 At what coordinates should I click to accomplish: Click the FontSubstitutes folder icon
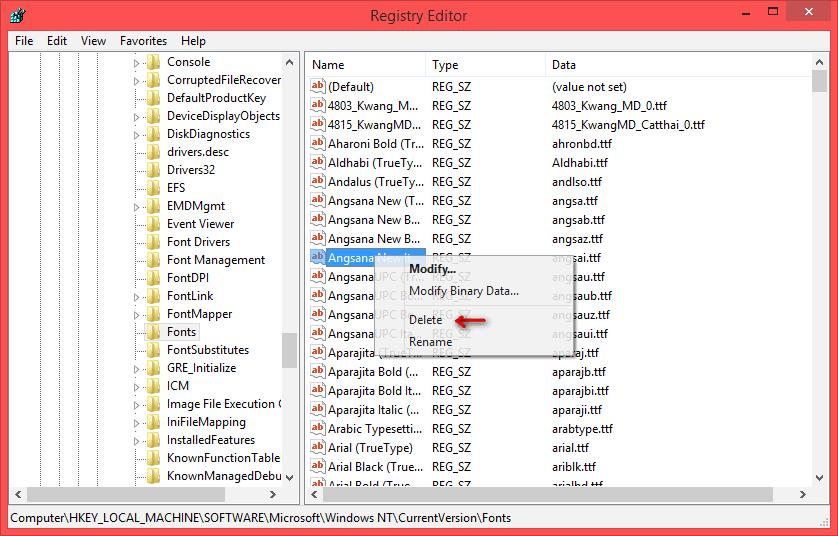[153, 350]
